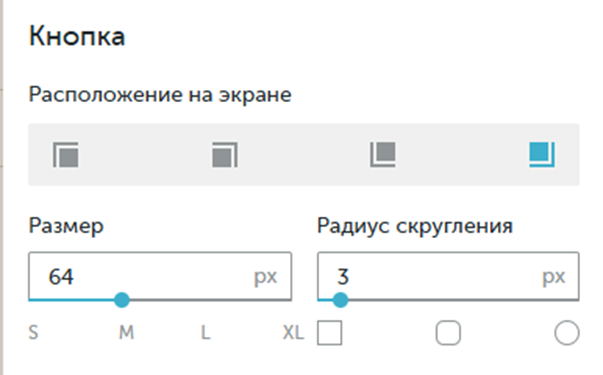Choose the rounded-square corner radius preset

(x=448, y=333)
